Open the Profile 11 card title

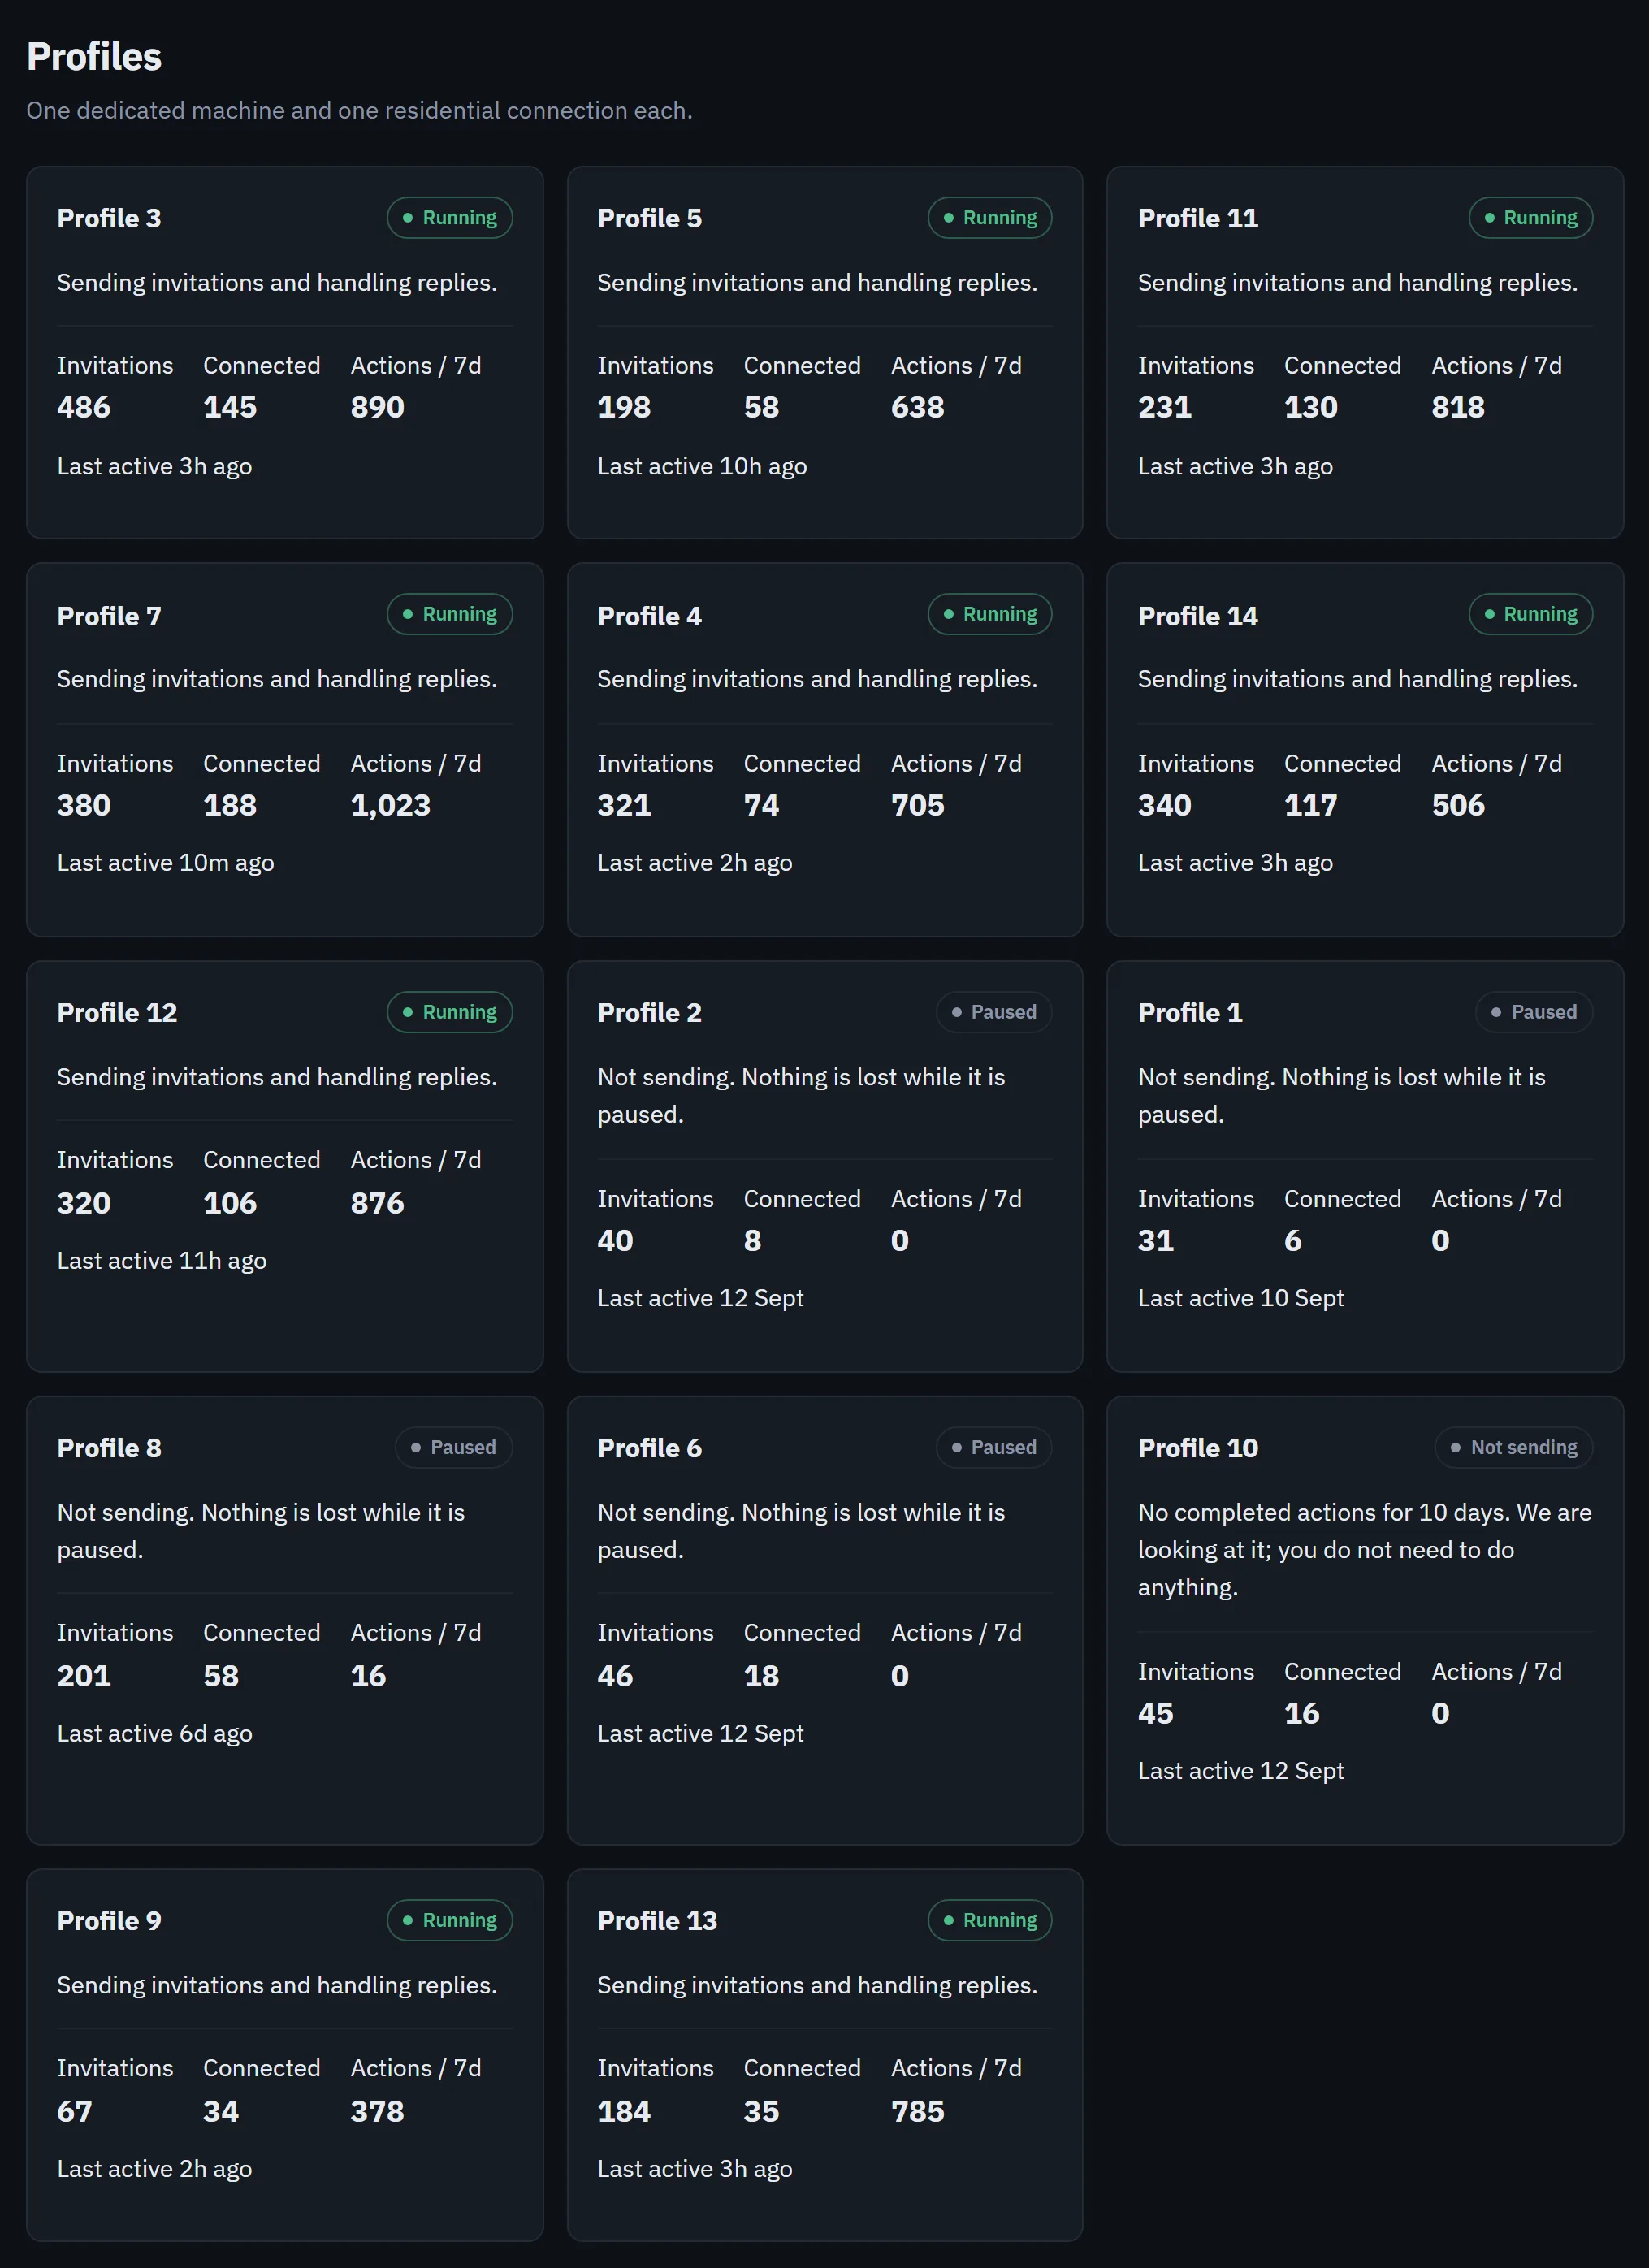[x=1198, y=218]
